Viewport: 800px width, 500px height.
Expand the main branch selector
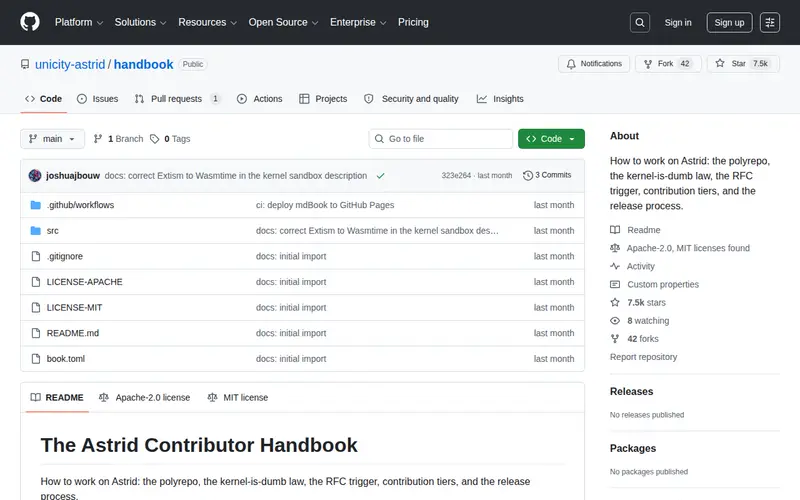pos(53,139)
